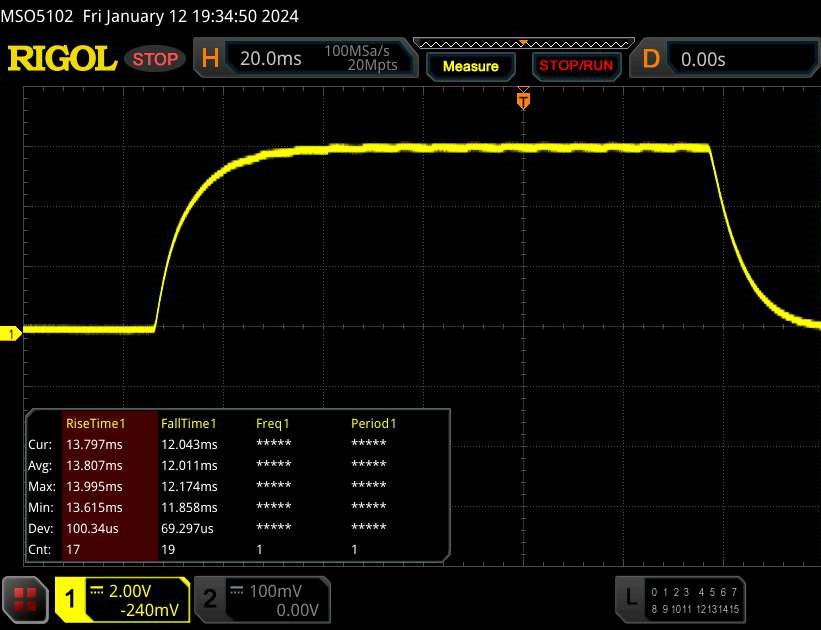
Task: Click the digital channels 0-15 indicator
Action: pos(695,600)
